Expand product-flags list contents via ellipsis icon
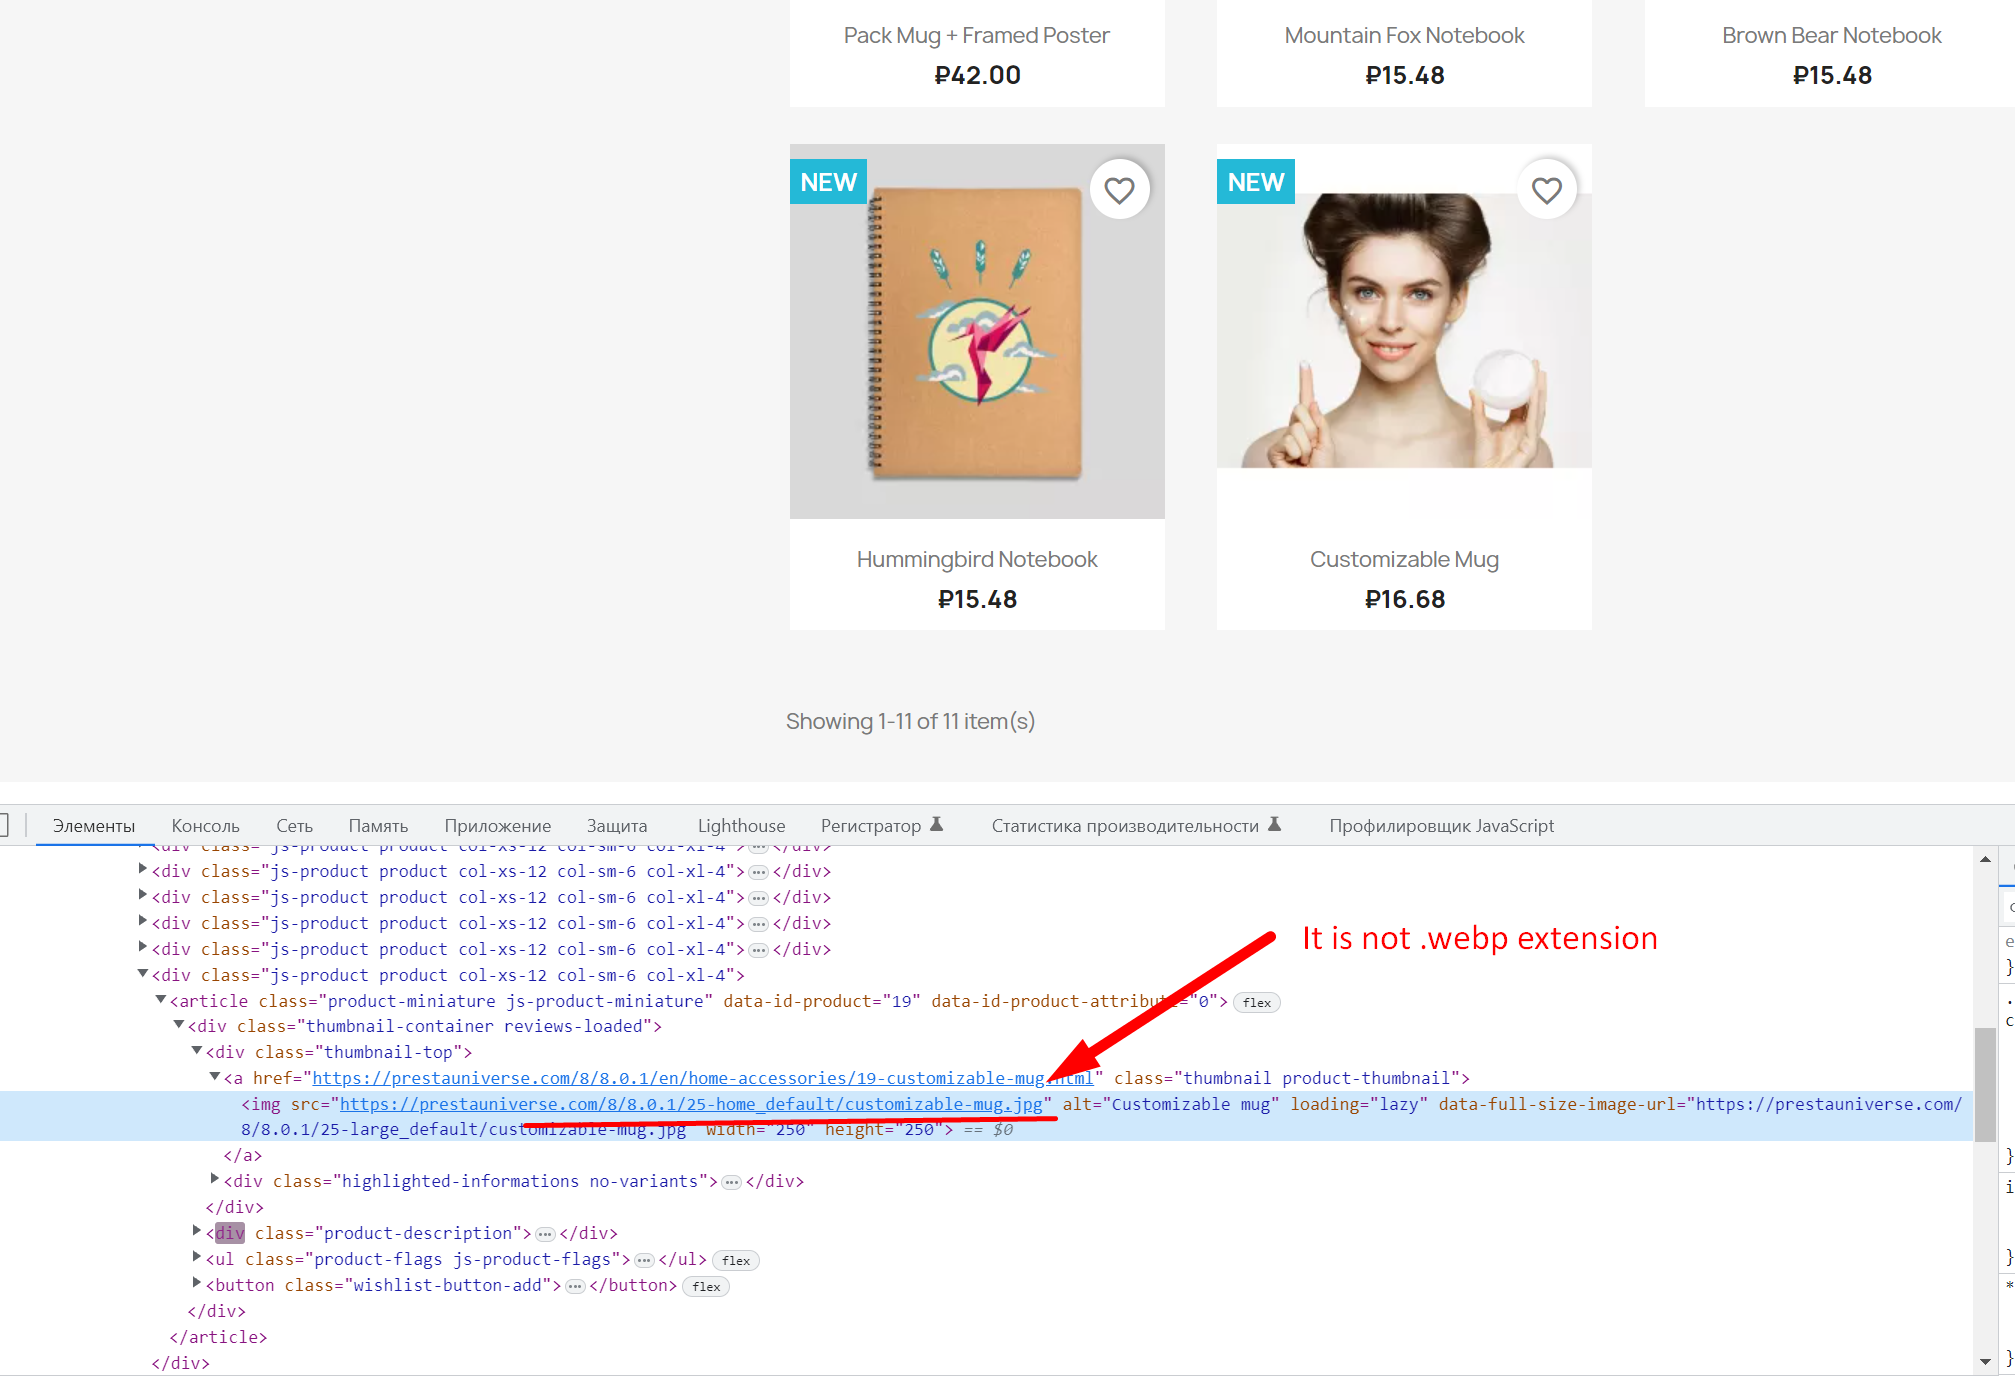This screenshot has height=1376, width=2015. tap(643, 1260)
